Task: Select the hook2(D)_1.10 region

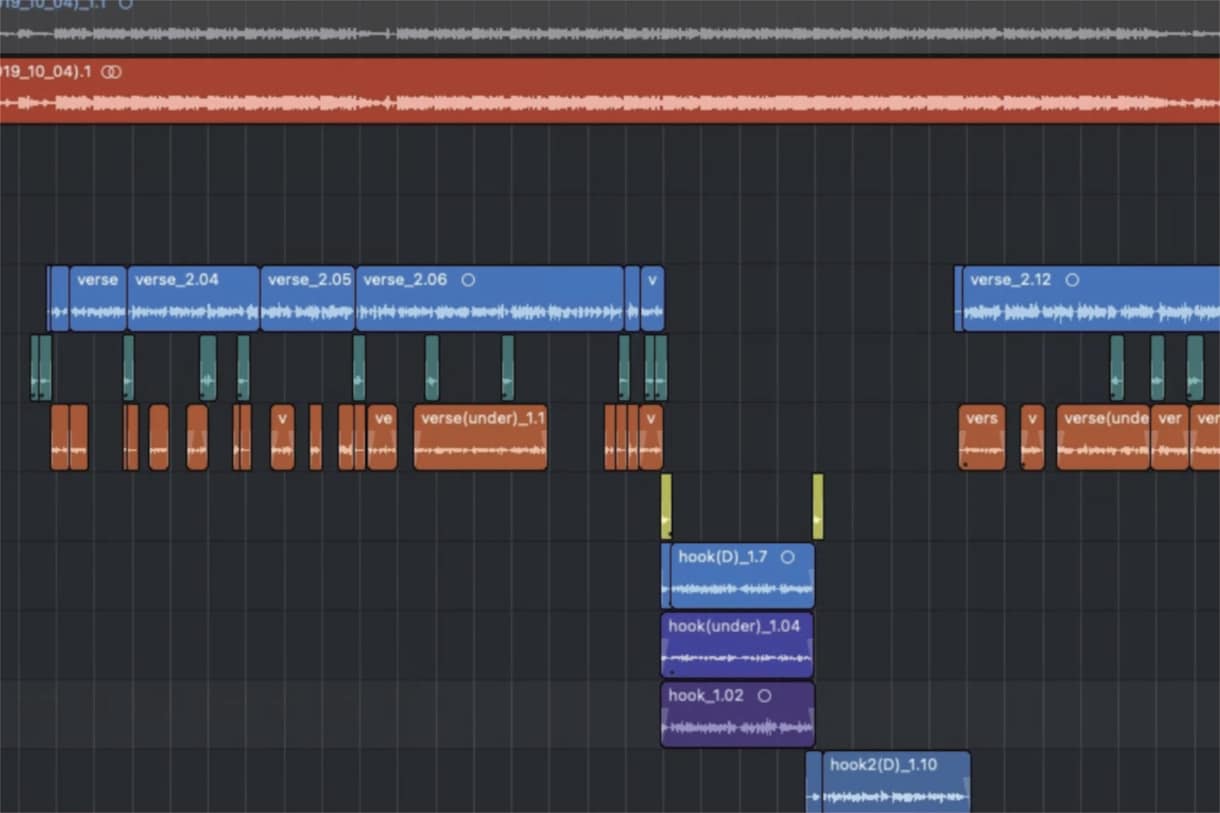Action: coord(895,782)
